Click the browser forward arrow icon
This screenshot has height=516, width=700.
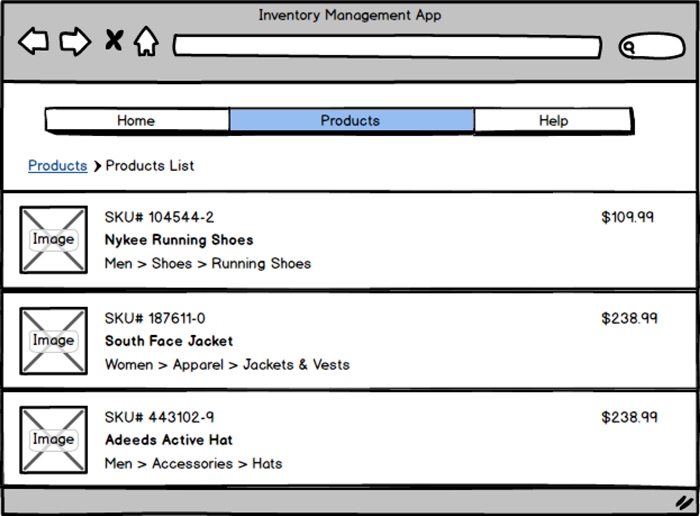click(x=75, y=42)
